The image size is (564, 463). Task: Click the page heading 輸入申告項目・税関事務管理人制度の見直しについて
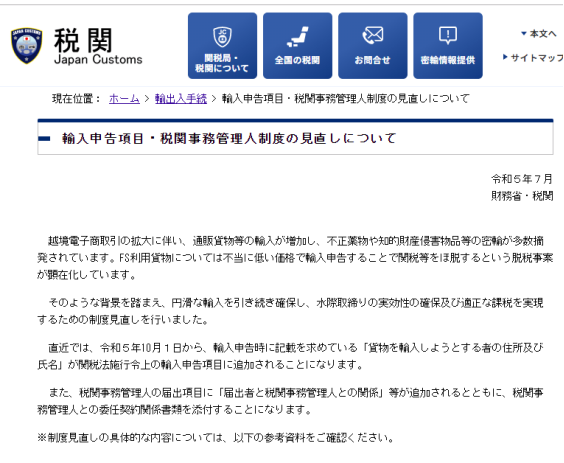pyautogui.click(x=229, y=139)
